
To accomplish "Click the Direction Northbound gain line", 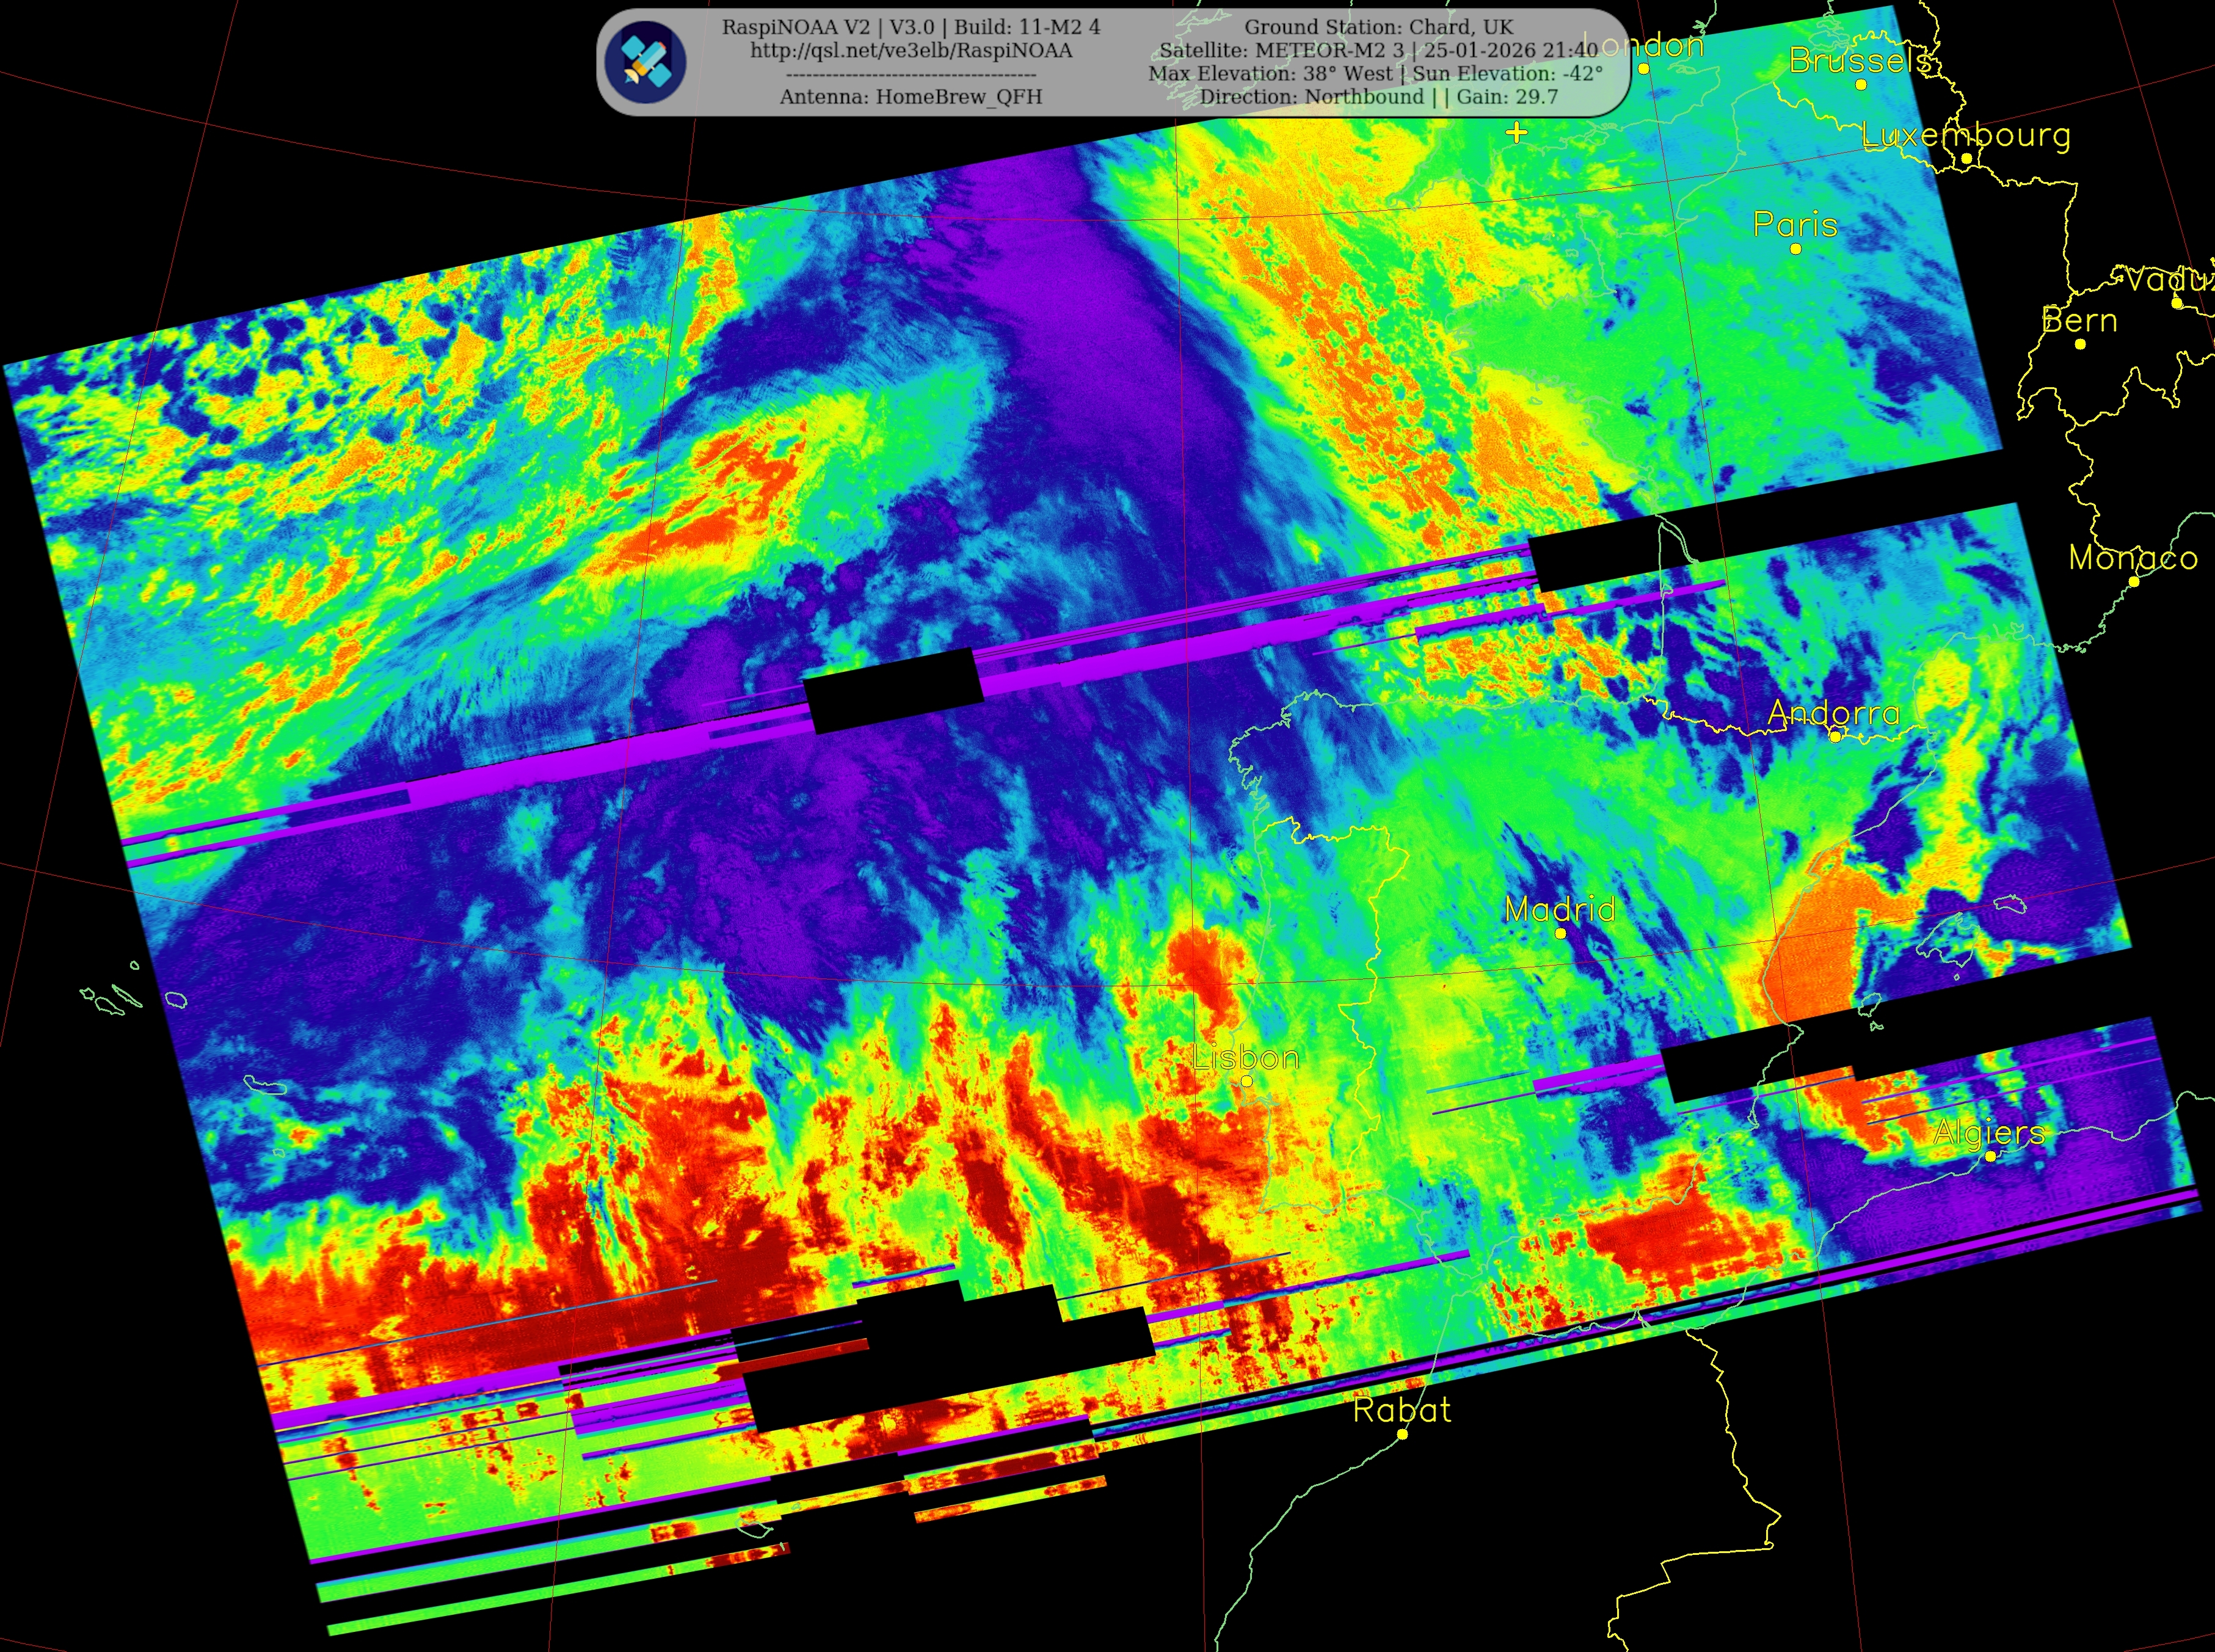I will tap(1378, 97).
